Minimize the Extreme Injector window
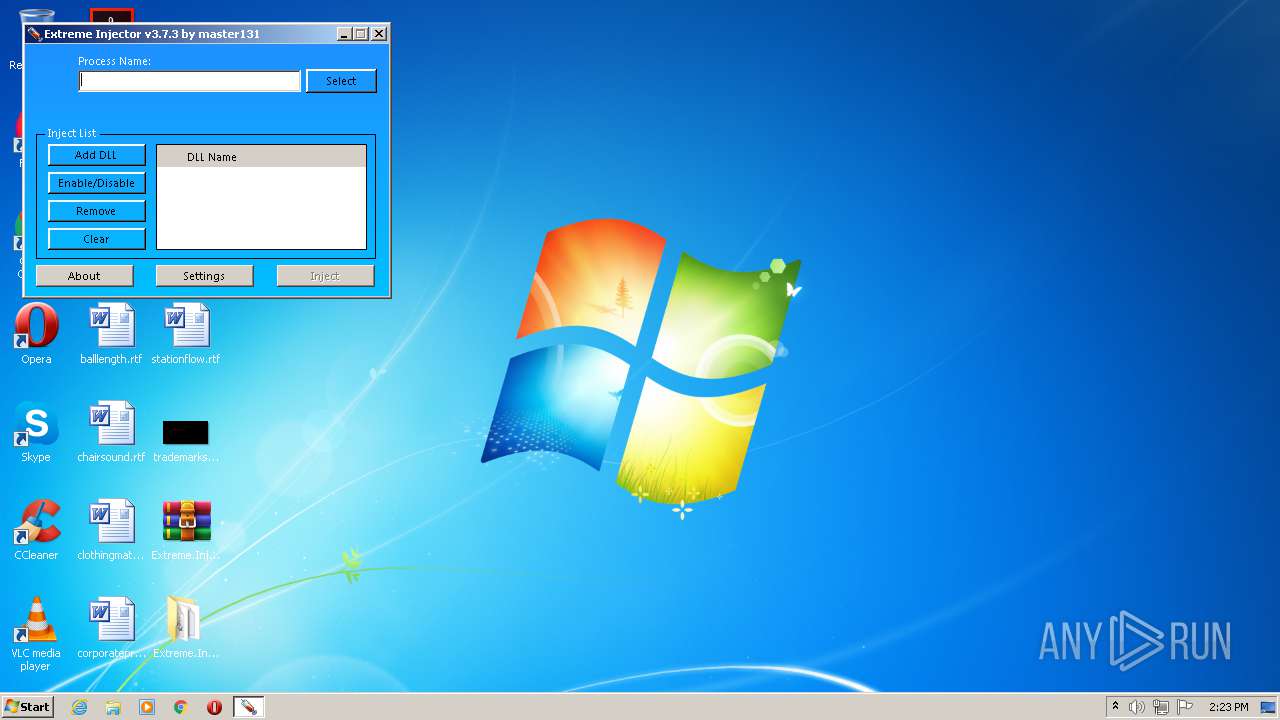This screenshot has width=1280, height=720. [x=344, y=34]
